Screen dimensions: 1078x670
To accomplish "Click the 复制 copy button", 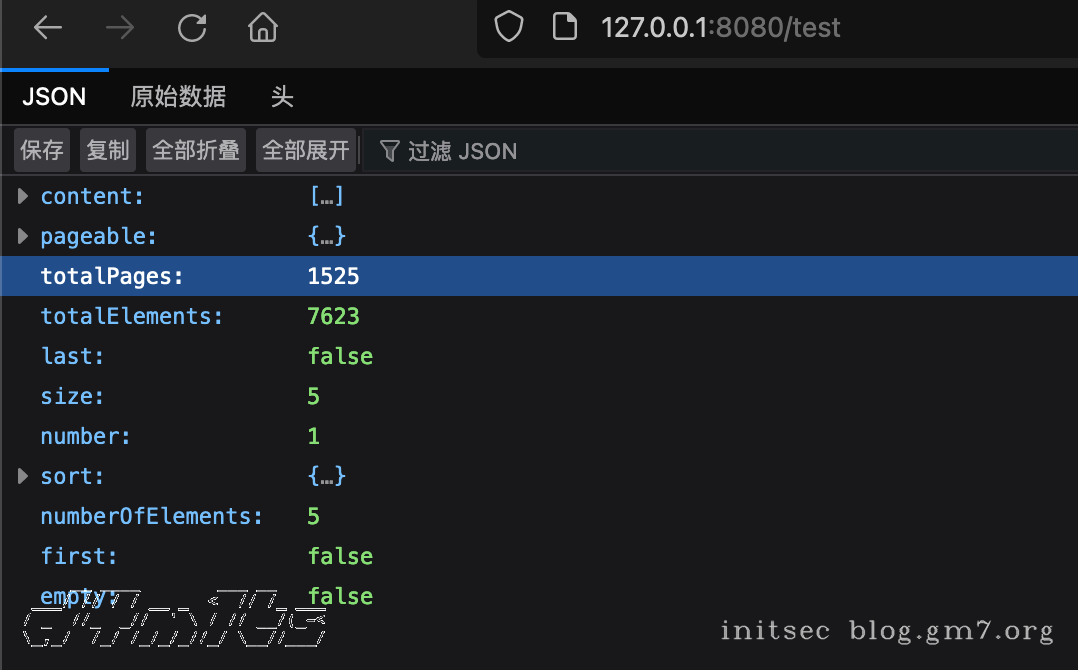I will click(x=107, y=150).
